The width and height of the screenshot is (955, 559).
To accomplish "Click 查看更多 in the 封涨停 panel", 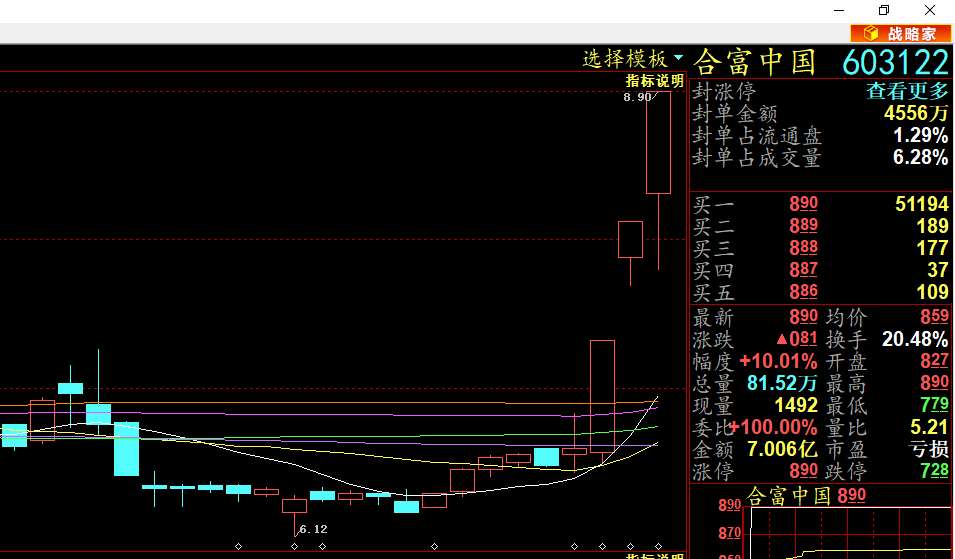I will click(907, 91).
